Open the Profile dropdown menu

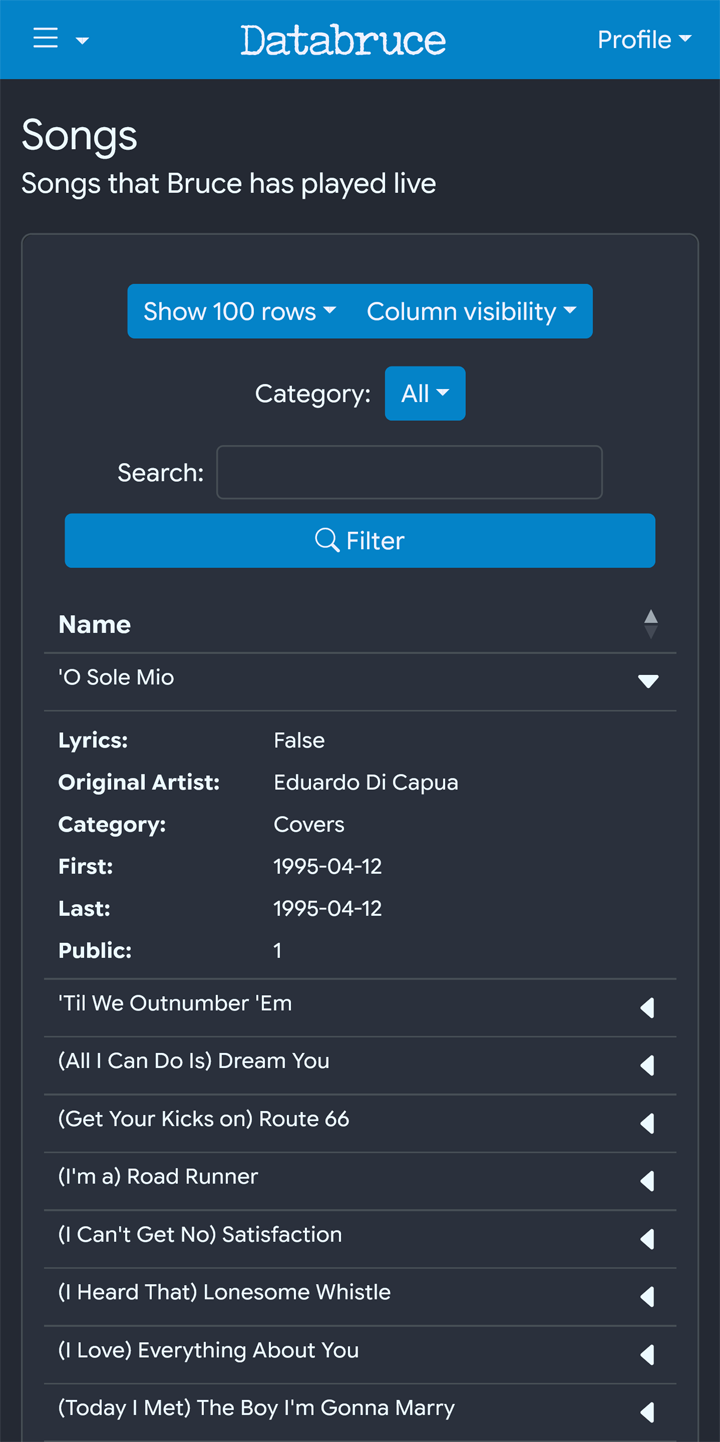pos(644,40)
